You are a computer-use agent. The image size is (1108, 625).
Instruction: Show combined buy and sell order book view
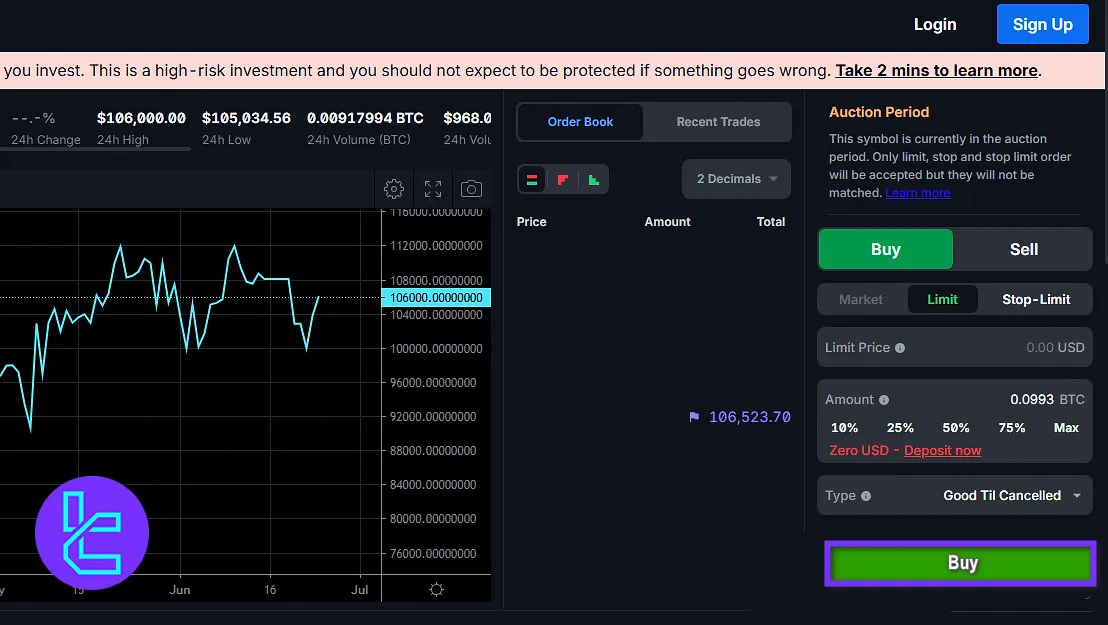(x=532, y=180)
